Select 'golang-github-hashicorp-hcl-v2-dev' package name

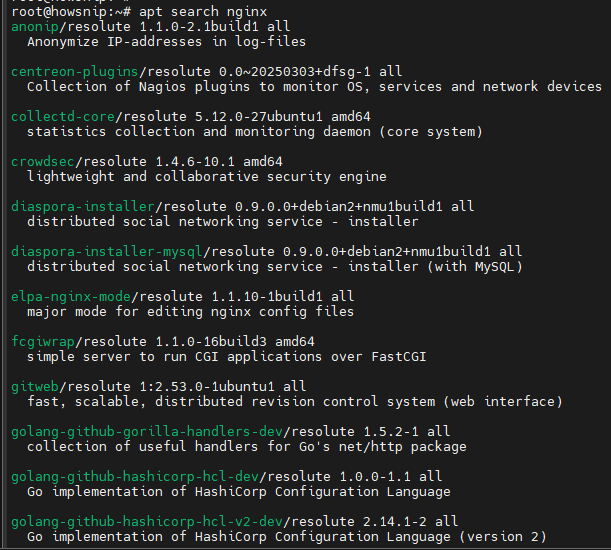point(147,522)
